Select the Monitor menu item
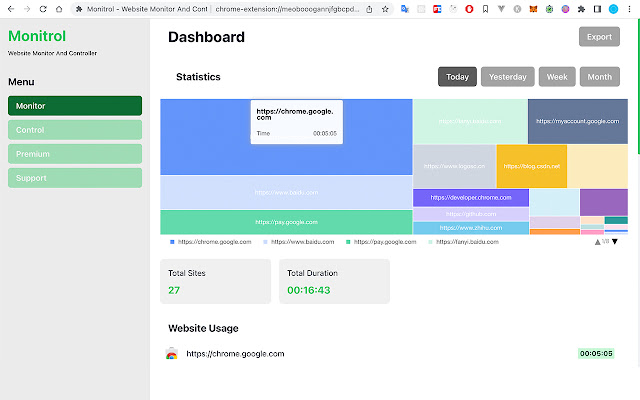The image size is (640, 400). [75, 106]
